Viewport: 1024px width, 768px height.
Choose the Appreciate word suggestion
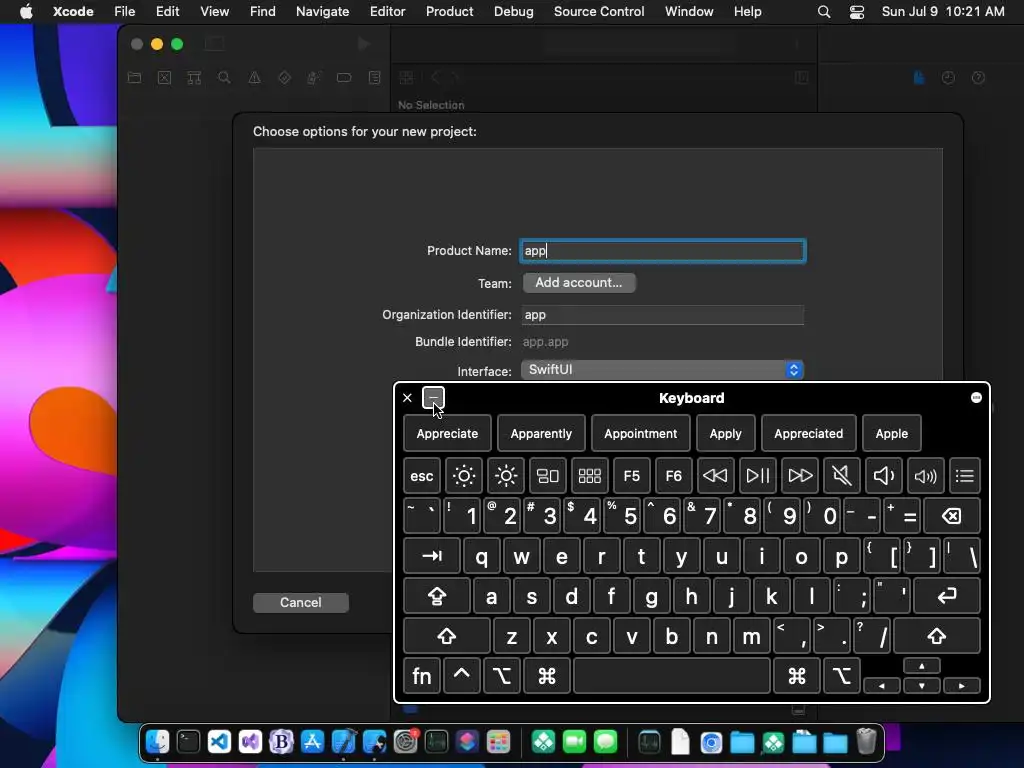click(447, 433)
